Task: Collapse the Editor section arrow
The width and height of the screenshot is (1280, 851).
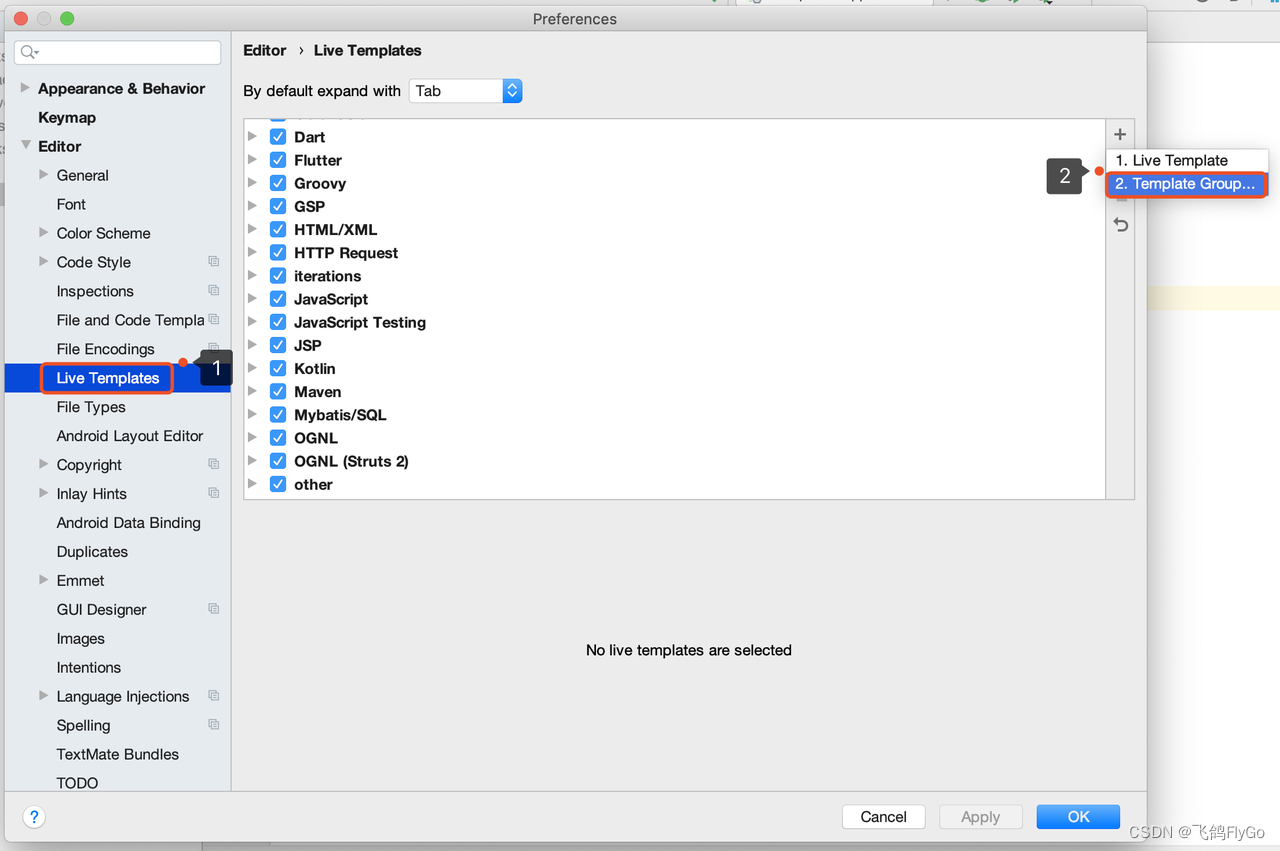Action: pos(25,146)
